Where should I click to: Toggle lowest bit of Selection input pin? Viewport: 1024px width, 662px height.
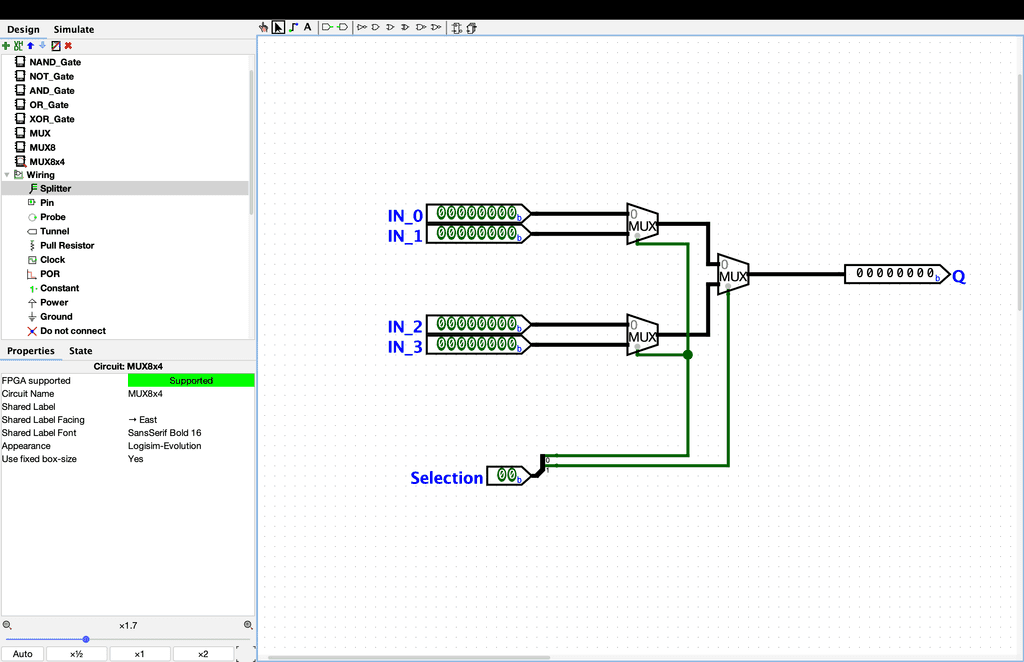(512, 476)
